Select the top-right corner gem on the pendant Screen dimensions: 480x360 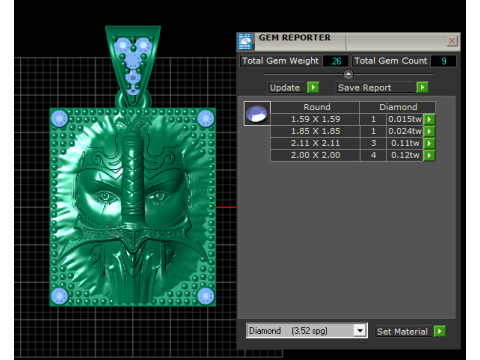click(205, 118)
